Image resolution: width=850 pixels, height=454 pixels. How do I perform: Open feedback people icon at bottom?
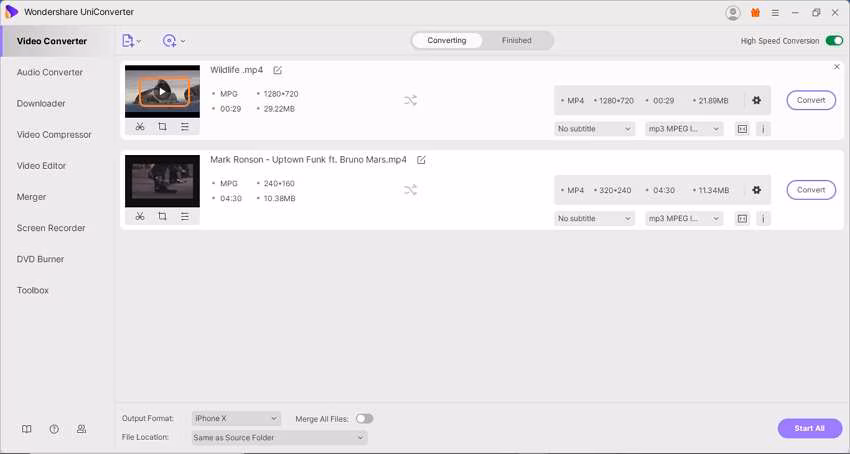coord(81,429)
